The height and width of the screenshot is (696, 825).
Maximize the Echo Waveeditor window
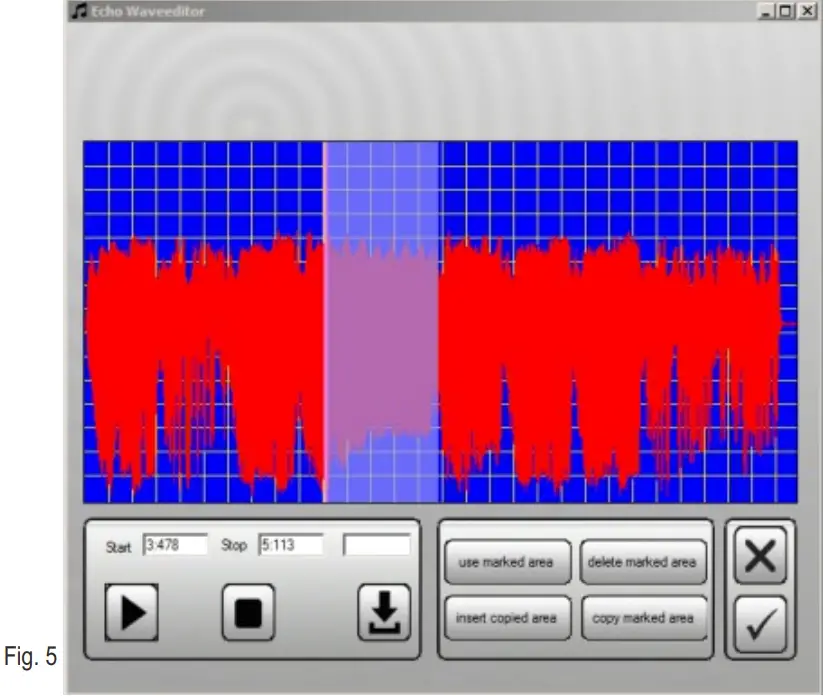coord(786,11)
